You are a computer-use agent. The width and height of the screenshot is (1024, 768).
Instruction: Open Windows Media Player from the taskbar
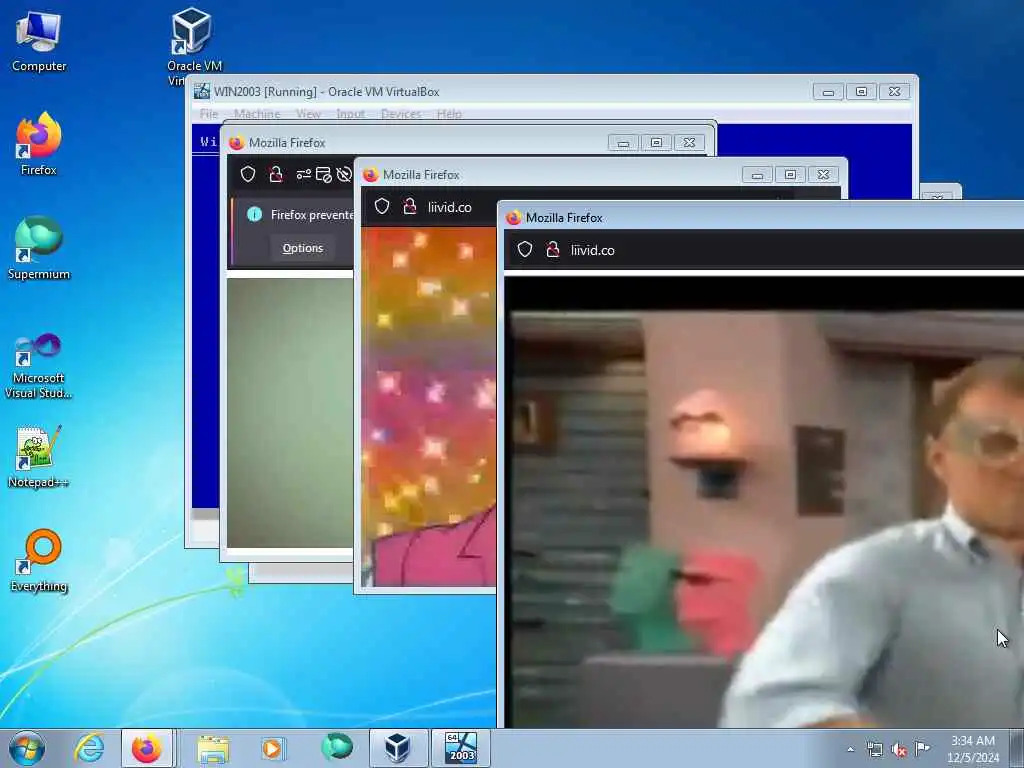[272, 748]
